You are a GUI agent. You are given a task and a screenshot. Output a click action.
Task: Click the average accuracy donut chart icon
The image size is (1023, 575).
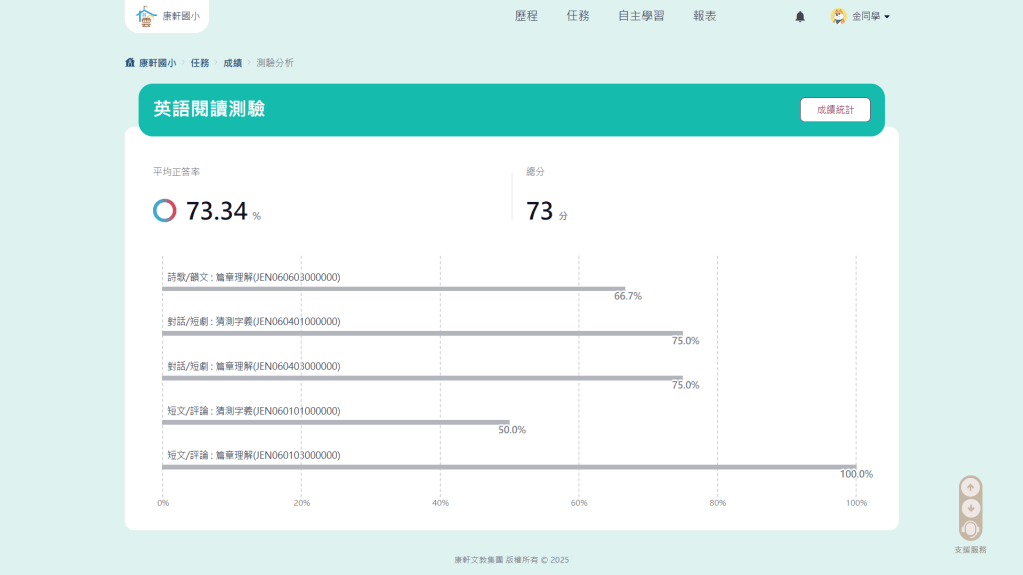[165, 211]
